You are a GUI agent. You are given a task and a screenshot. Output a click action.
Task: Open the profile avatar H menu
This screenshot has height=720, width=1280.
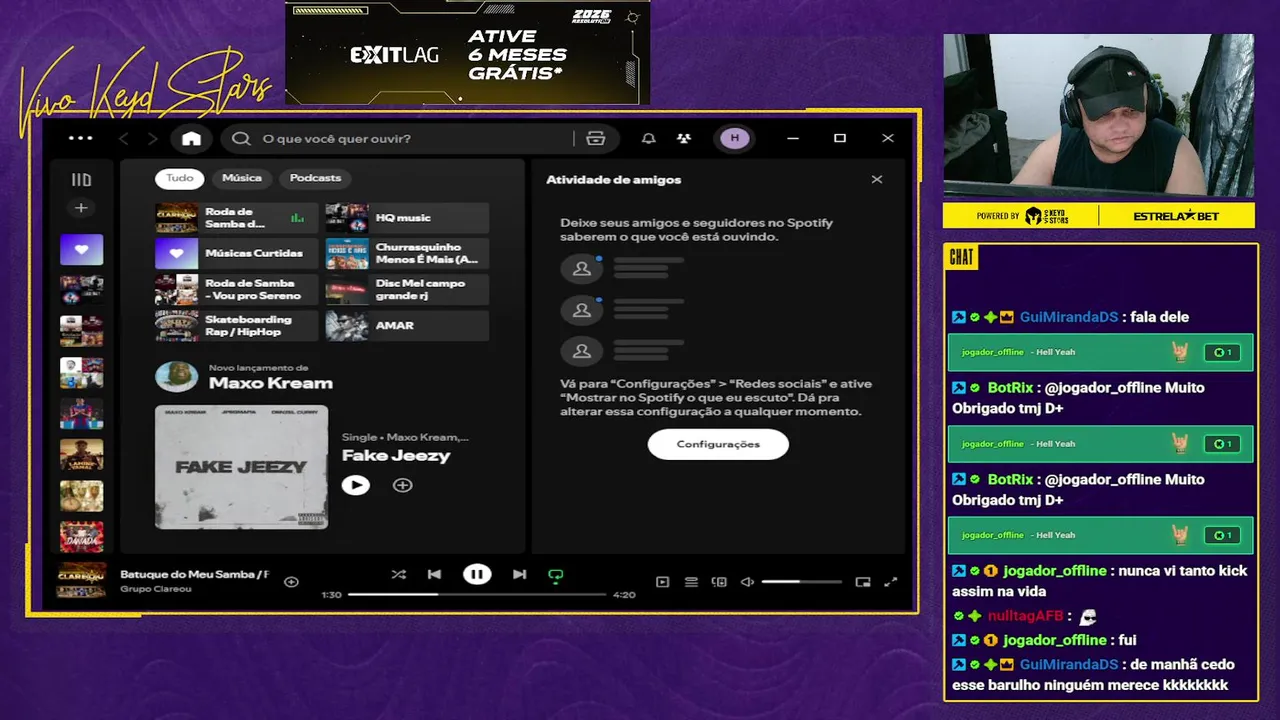pyautogui.click(x=735, y=138)
